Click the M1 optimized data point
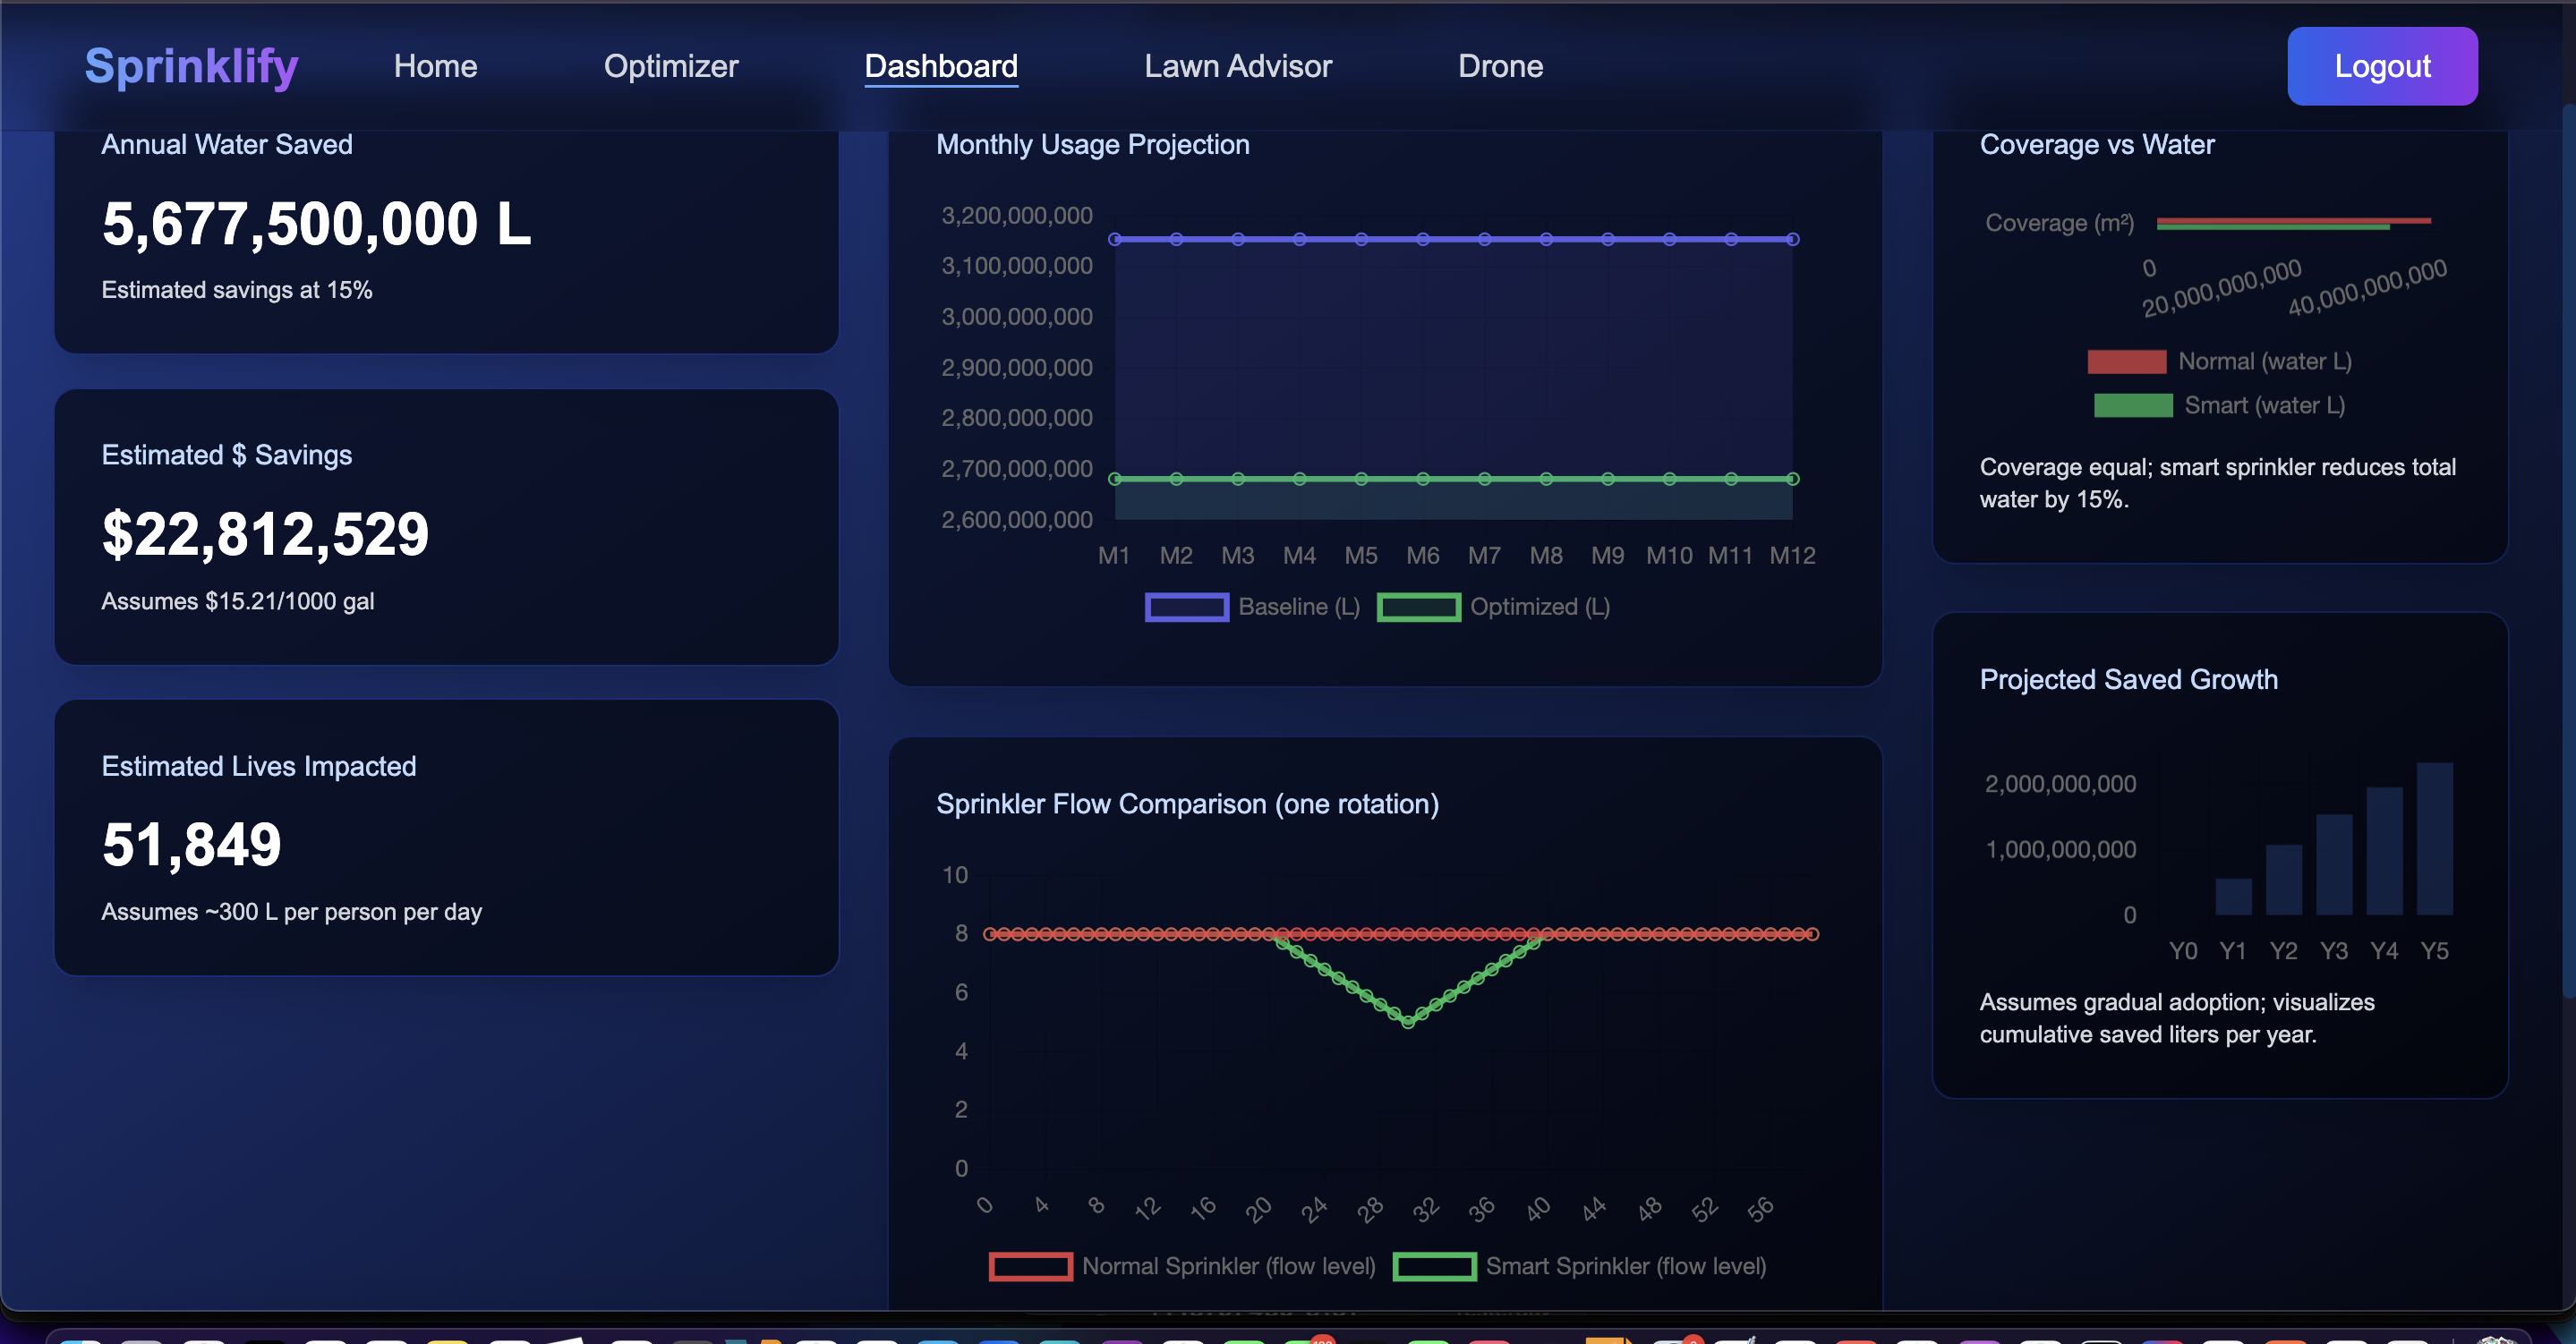2576x1344 pixels. (1114, 479)
